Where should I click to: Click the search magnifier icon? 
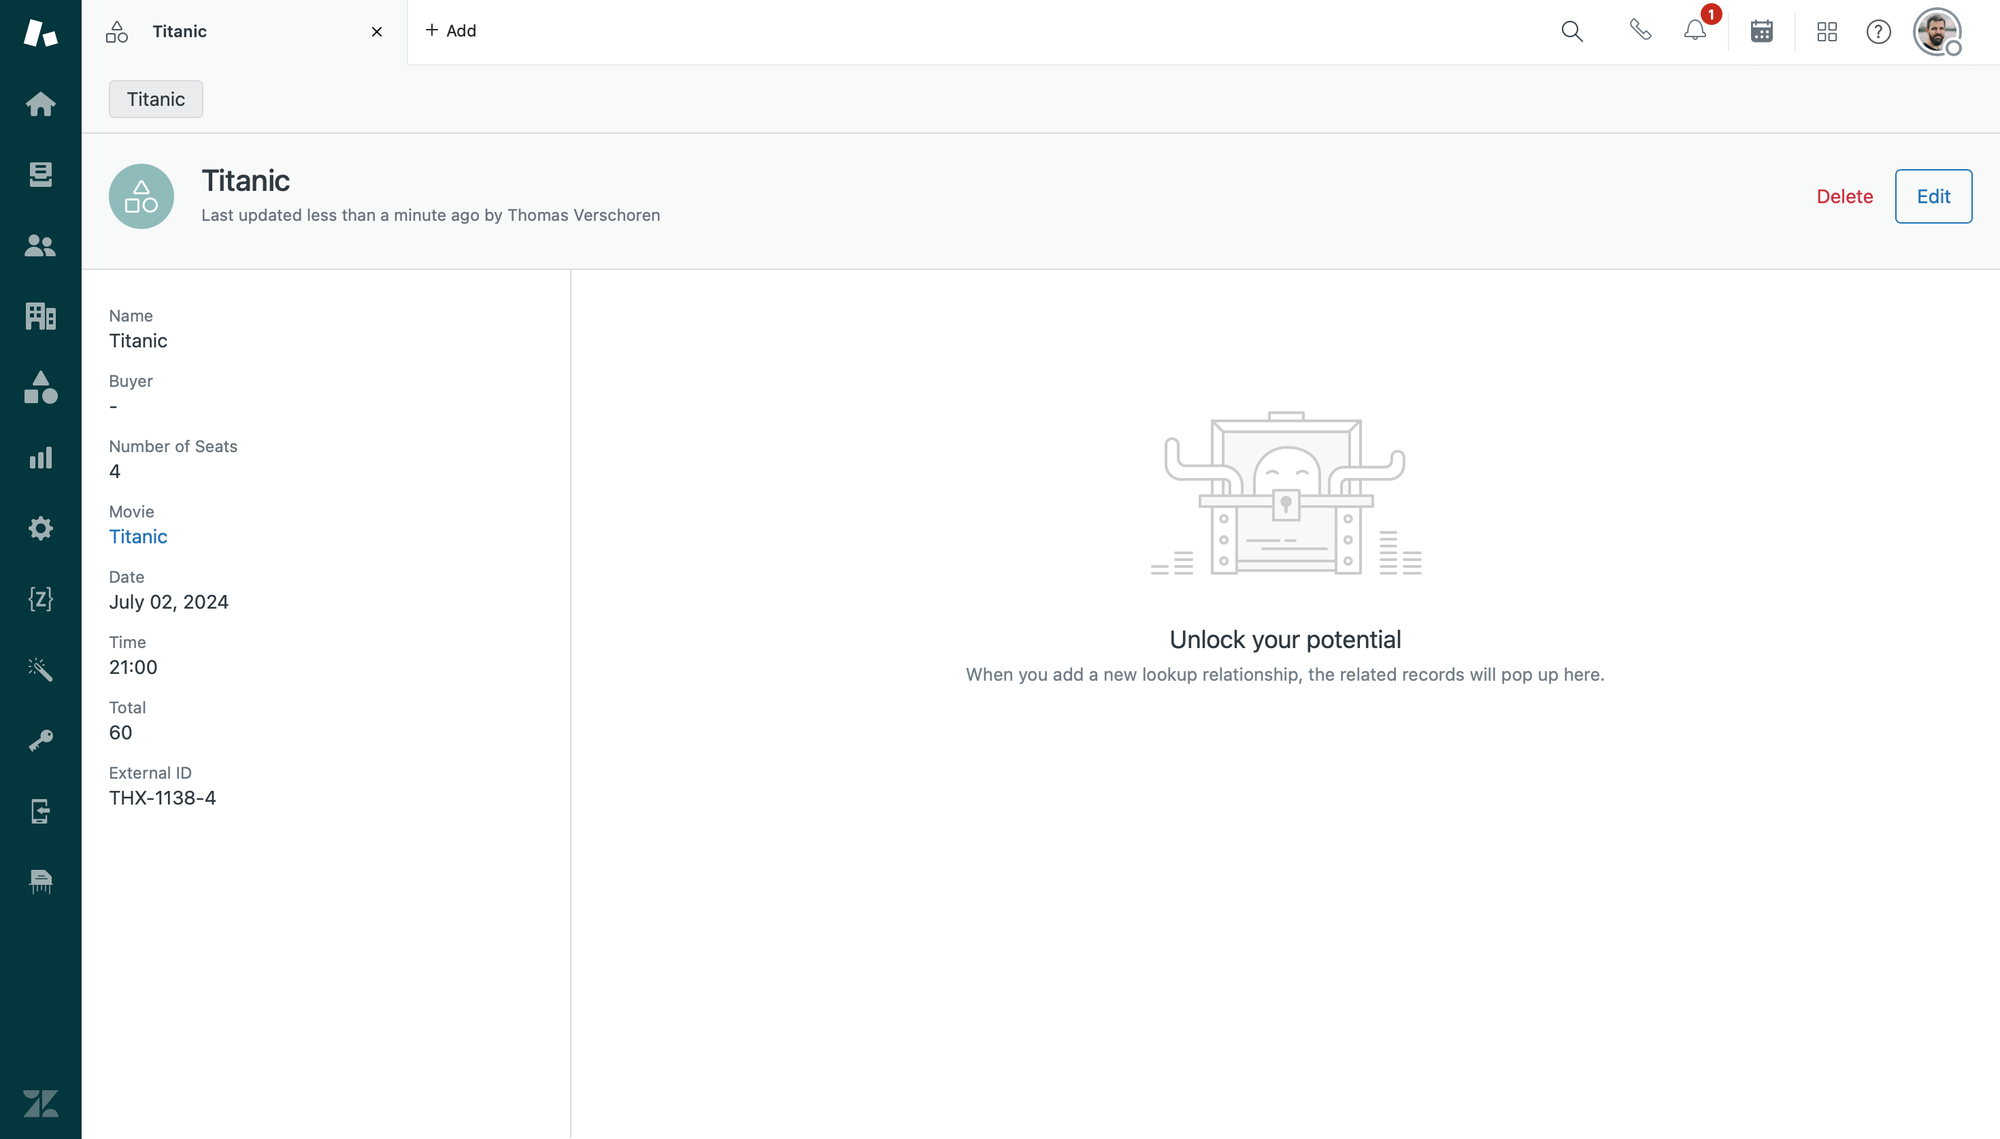[1572, 31]
